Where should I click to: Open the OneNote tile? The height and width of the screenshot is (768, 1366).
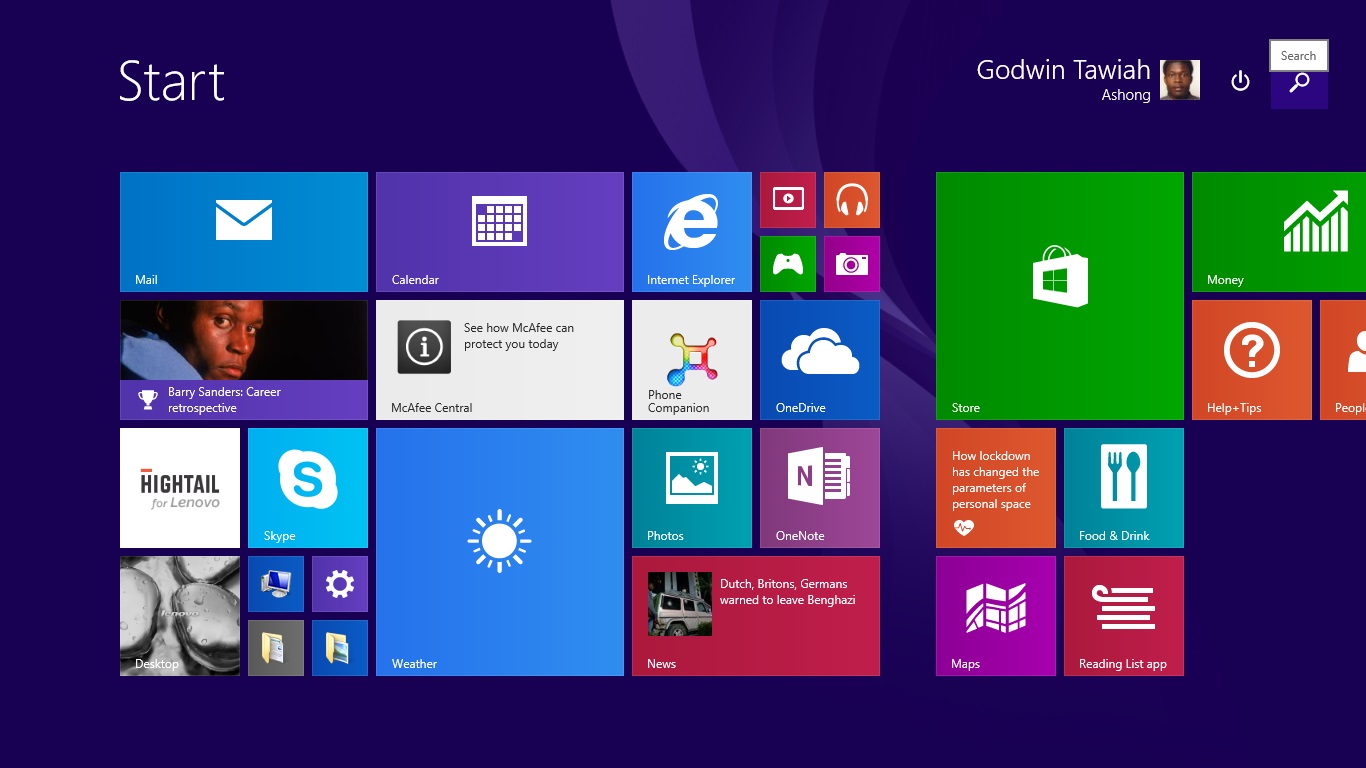coord(820,488)
